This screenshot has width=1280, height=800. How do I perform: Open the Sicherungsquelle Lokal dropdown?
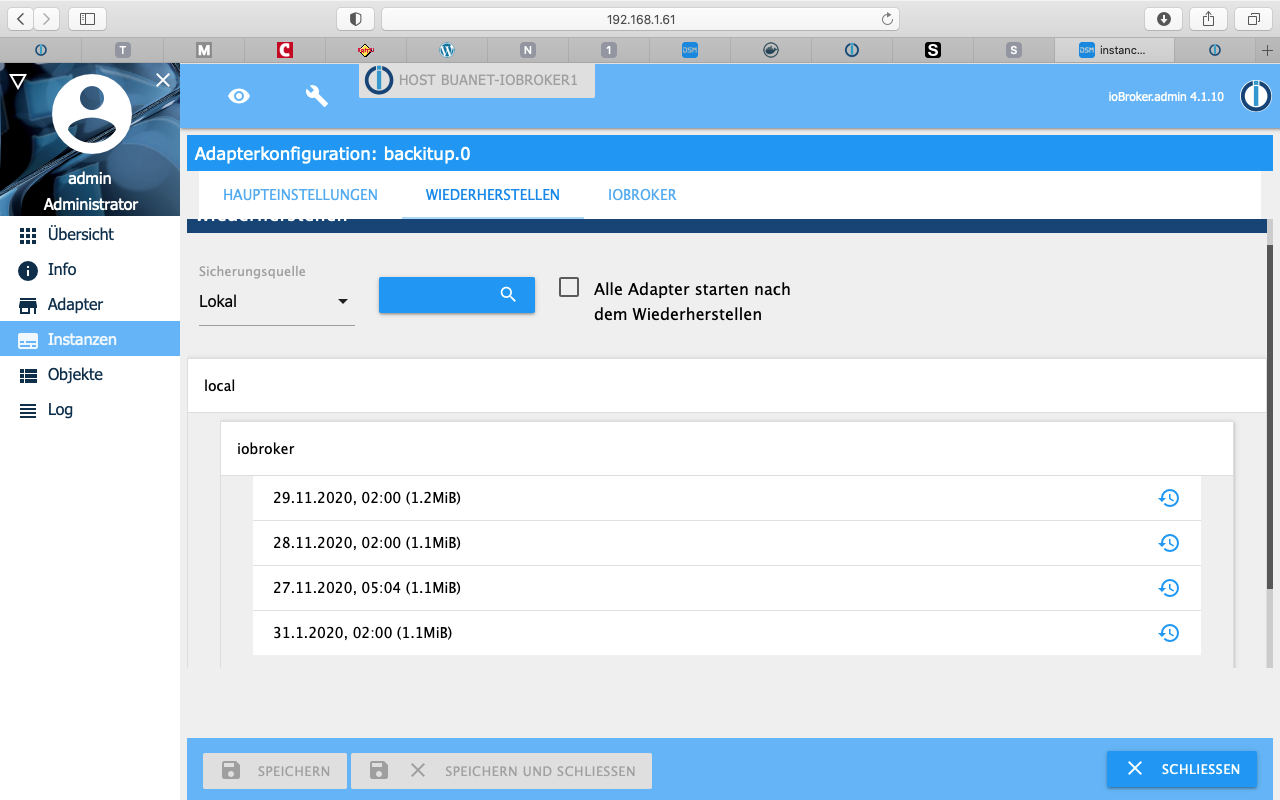pos(277,301)
